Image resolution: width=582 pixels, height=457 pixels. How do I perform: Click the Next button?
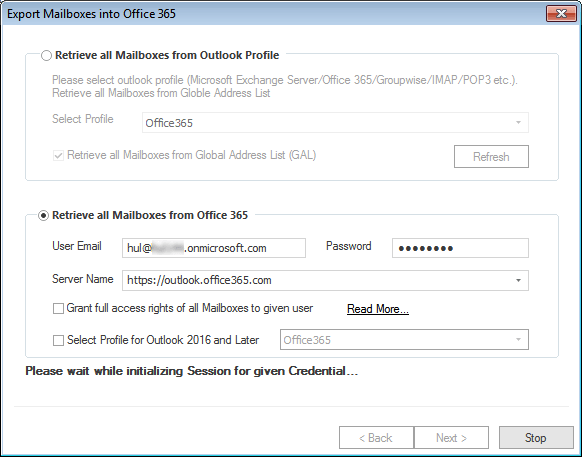tap(451, 438)
